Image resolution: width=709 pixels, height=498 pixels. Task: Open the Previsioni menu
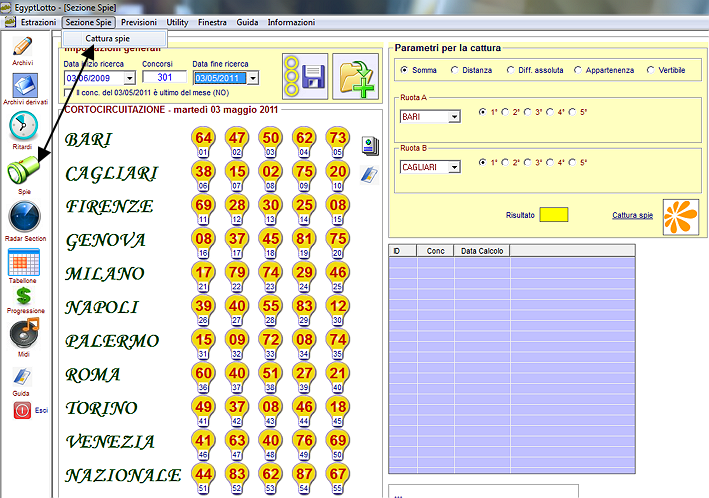tap(139, 22)
